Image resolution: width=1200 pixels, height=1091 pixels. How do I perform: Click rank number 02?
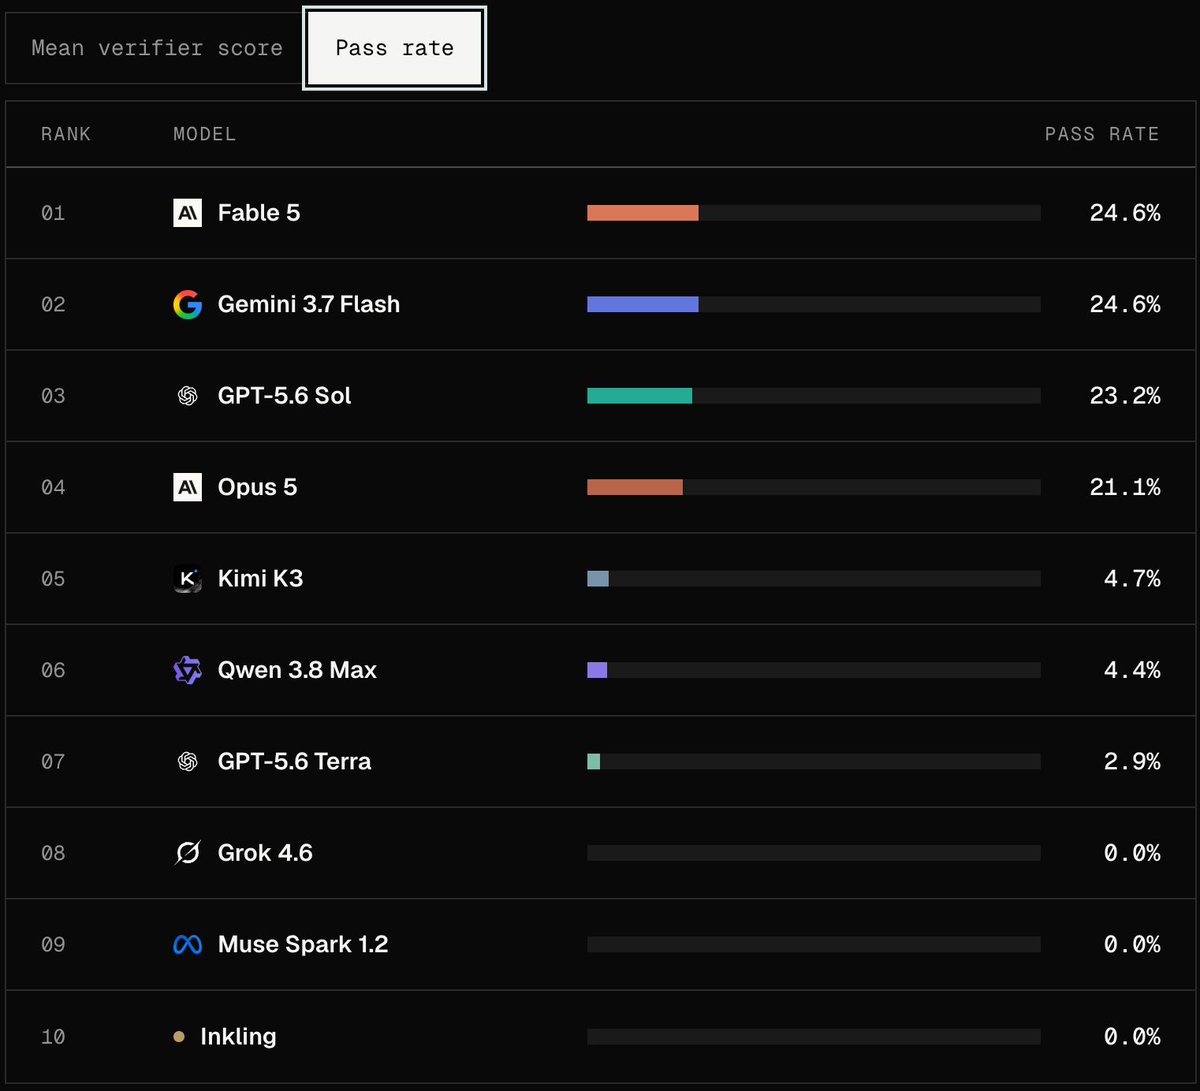[x=53, y=304]
